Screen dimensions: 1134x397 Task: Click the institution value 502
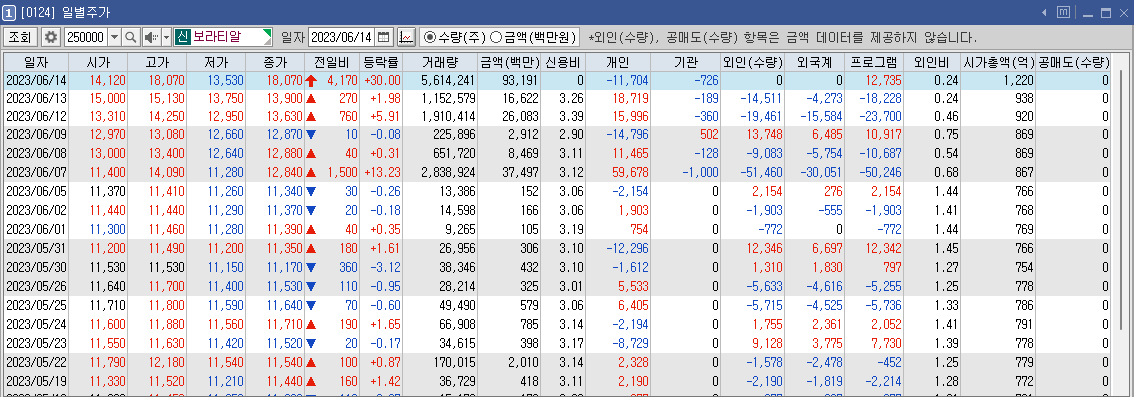(x=708, y=134)
